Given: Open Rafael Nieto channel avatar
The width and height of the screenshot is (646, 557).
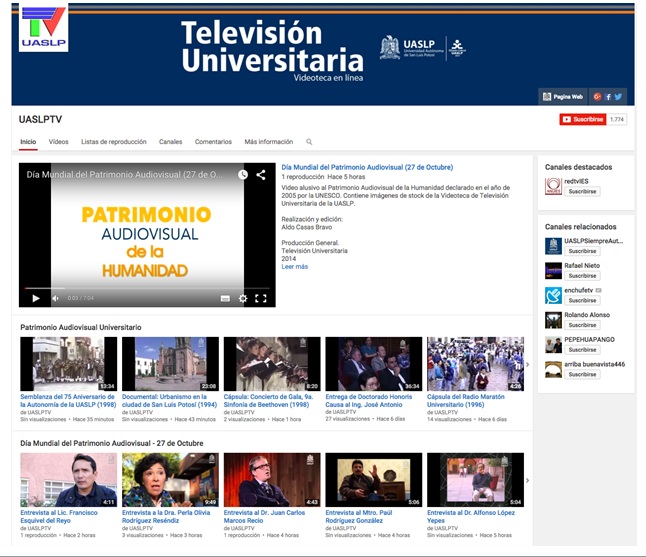Looking at the screenshot, I should tap(553, 271).
